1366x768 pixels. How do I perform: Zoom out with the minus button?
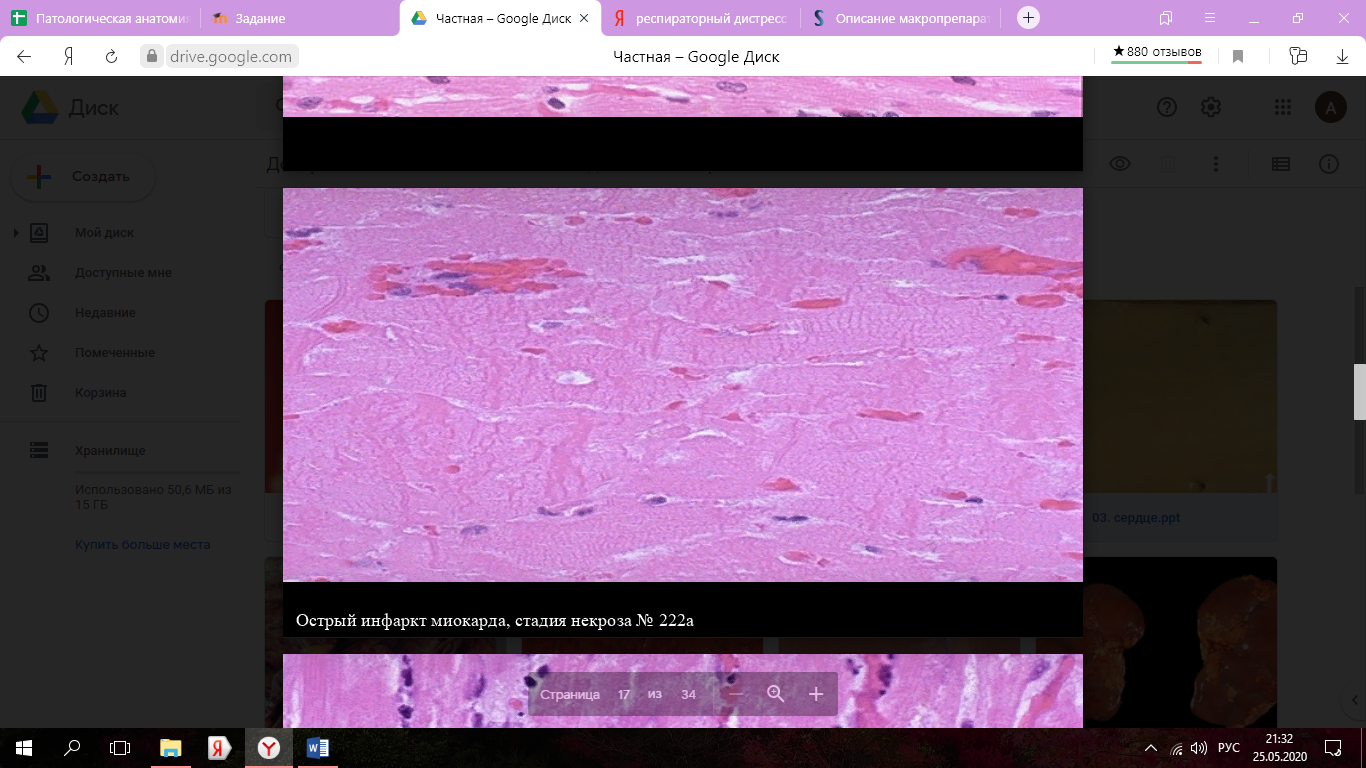(736, 694)
